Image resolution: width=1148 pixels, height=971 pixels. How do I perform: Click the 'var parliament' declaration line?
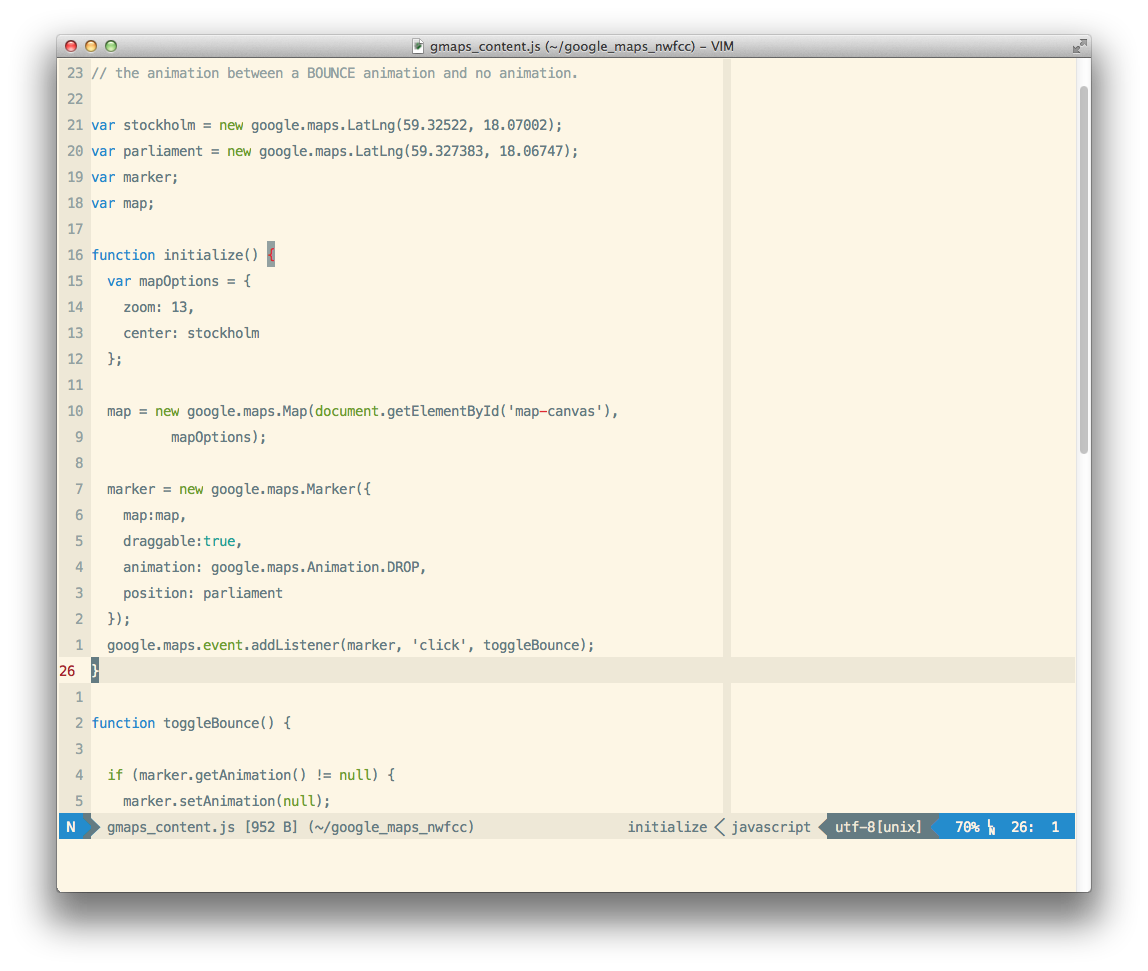pos(335,151)
